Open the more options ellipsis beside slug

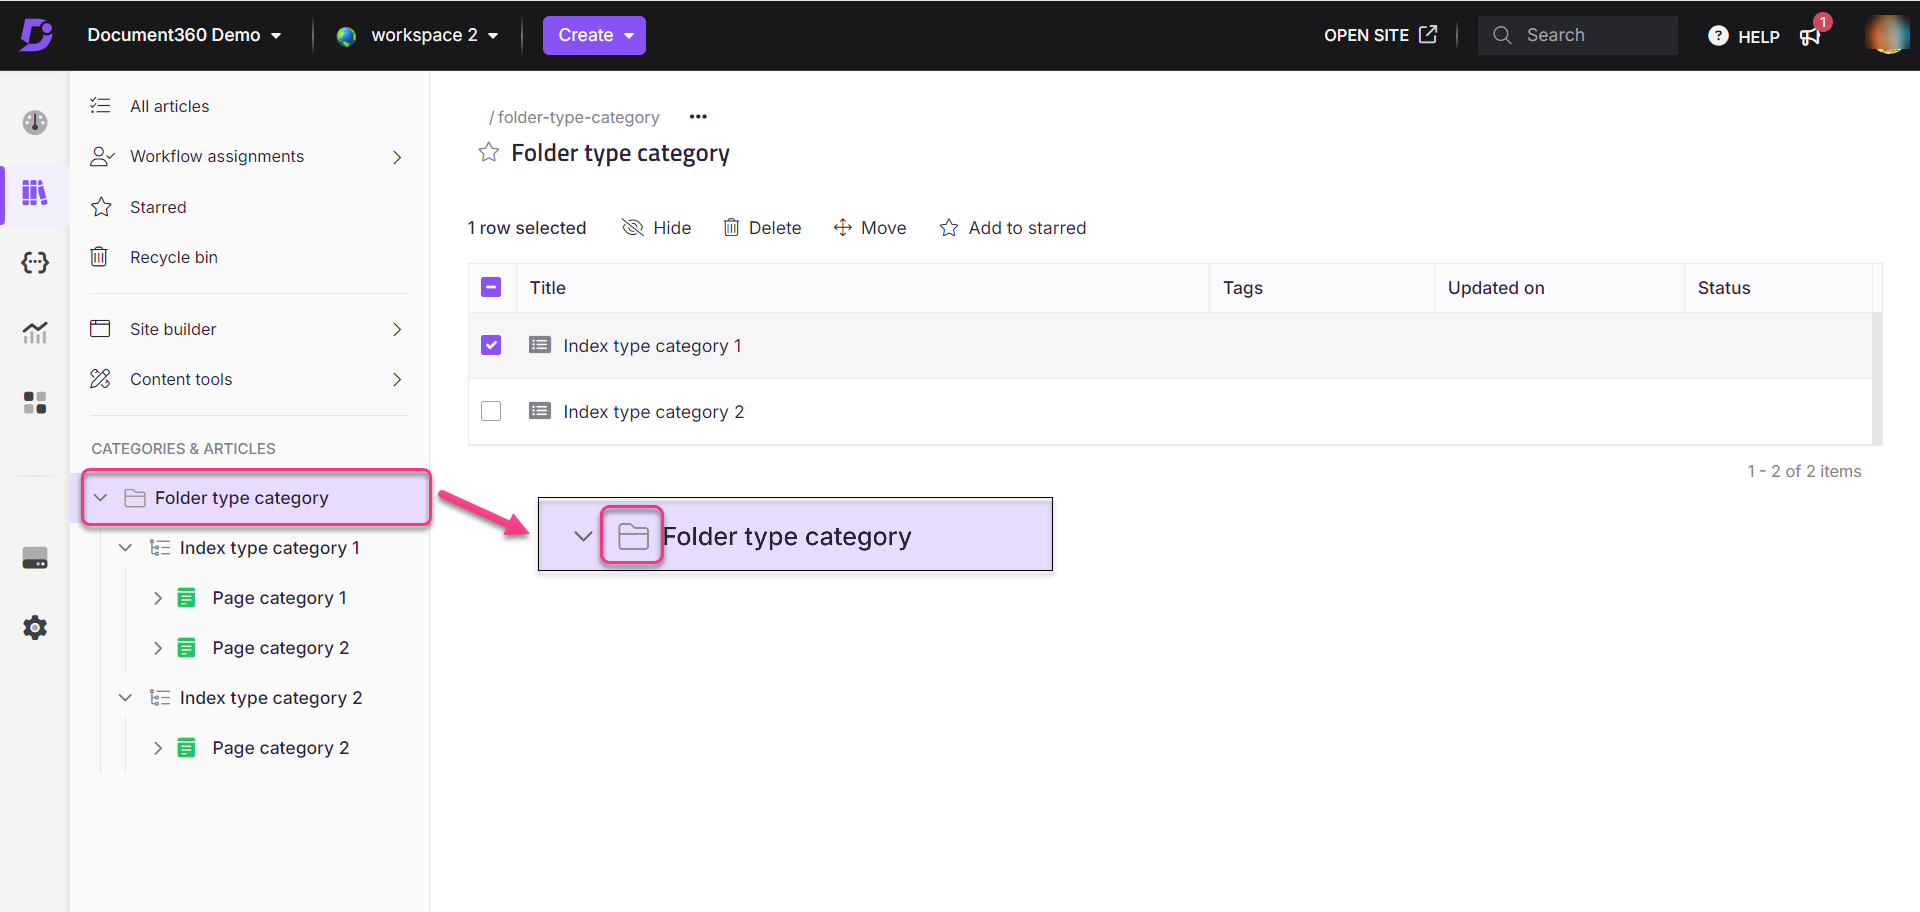[698, 117]
